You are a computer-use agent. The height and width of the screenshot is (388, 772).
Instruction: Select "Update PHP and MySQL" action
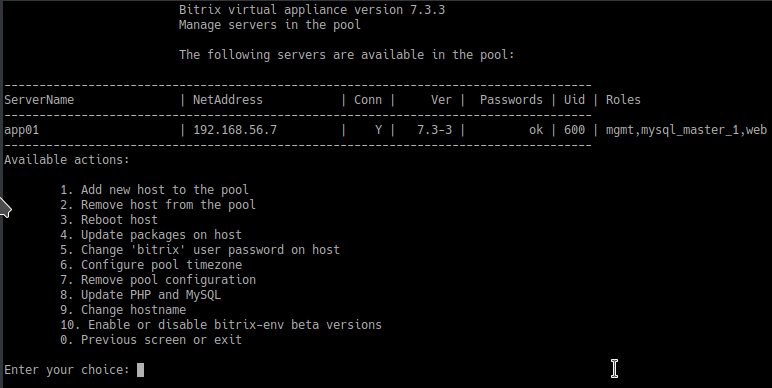141,295
